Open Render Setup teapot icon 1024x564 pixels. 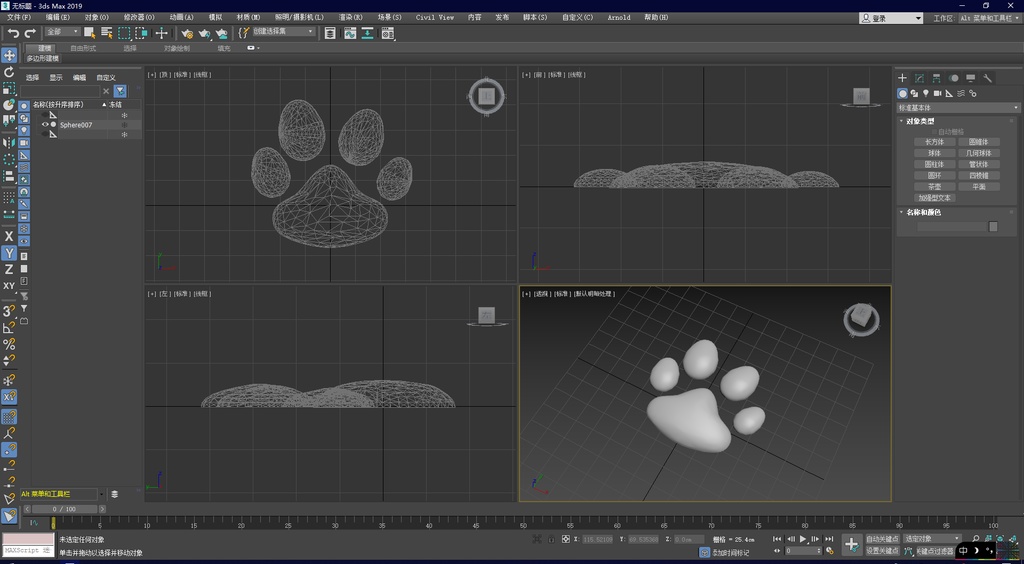click(x=187, y=33)
